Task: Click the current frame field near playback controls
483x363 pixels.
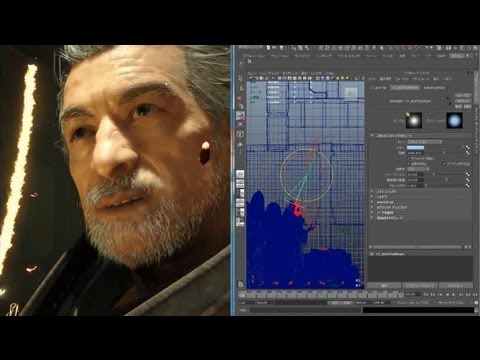Action: 412,295
